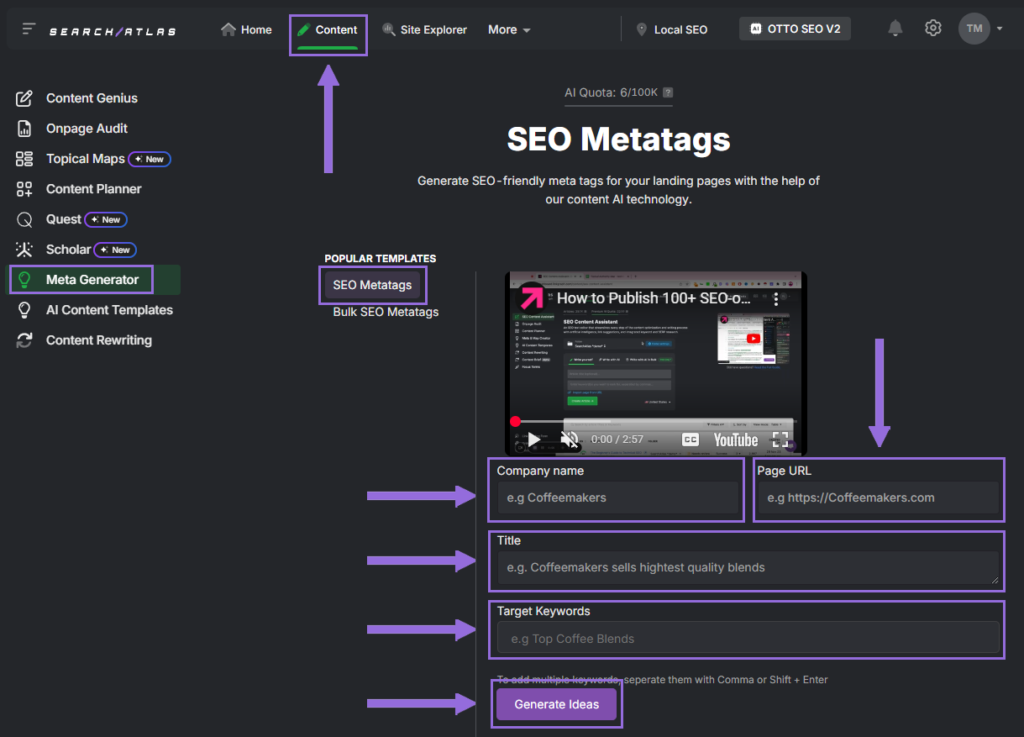This screenshot has height=737, width=1024.
Task: Unmute the video speaker icon
Action: tap(569, 439)
